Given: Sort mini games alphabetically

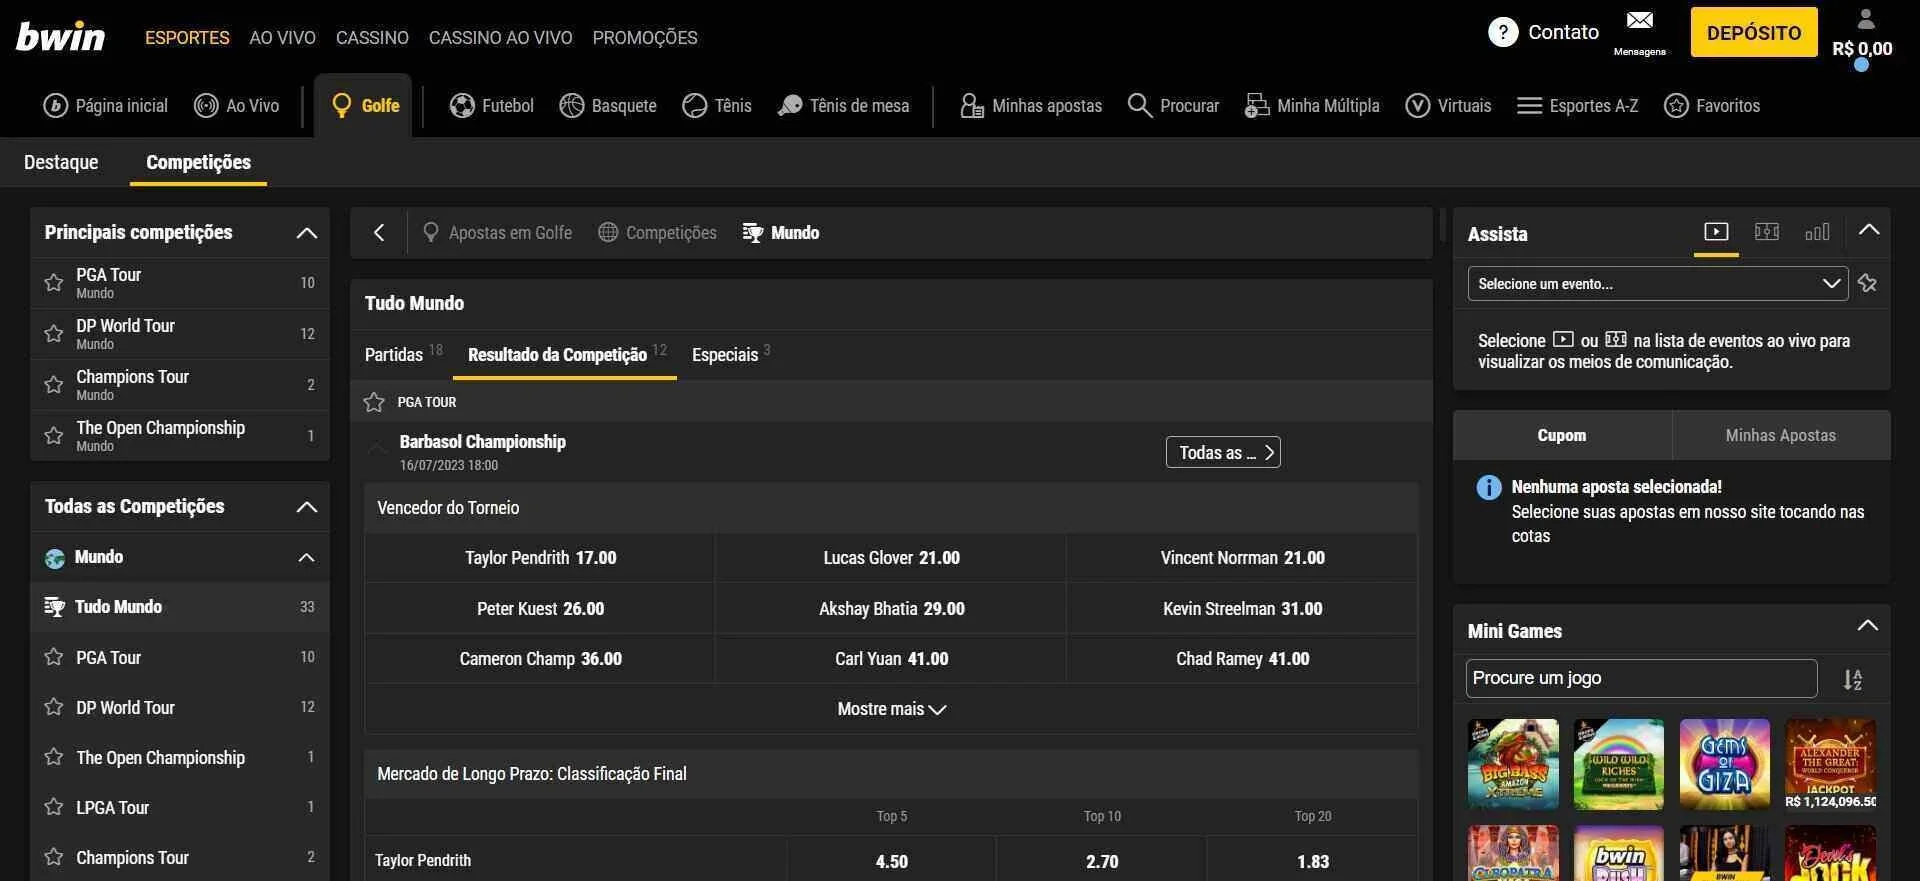Looking at the screenshot, I should point(1853,680).
